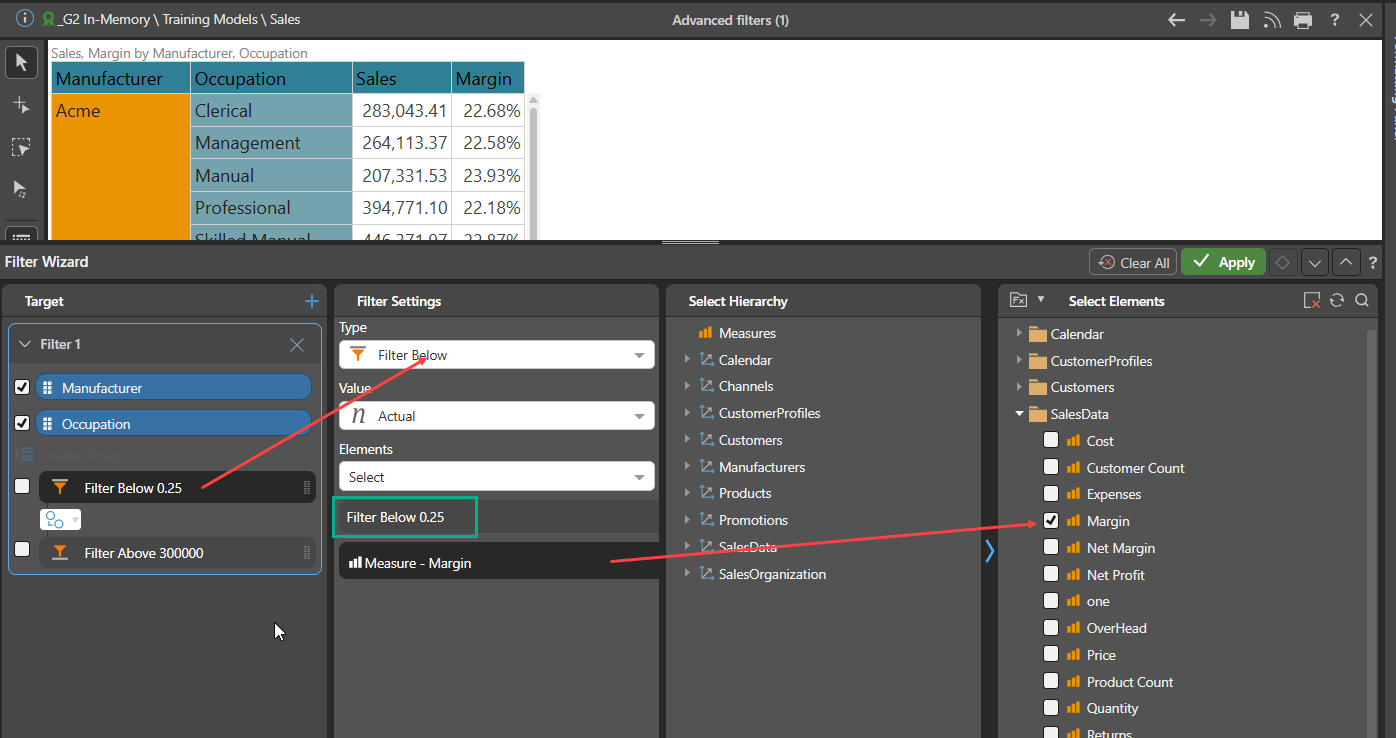1396x738 pixels.
Task: Click the RSS feed icon in header
Action: click(1272, 20)
